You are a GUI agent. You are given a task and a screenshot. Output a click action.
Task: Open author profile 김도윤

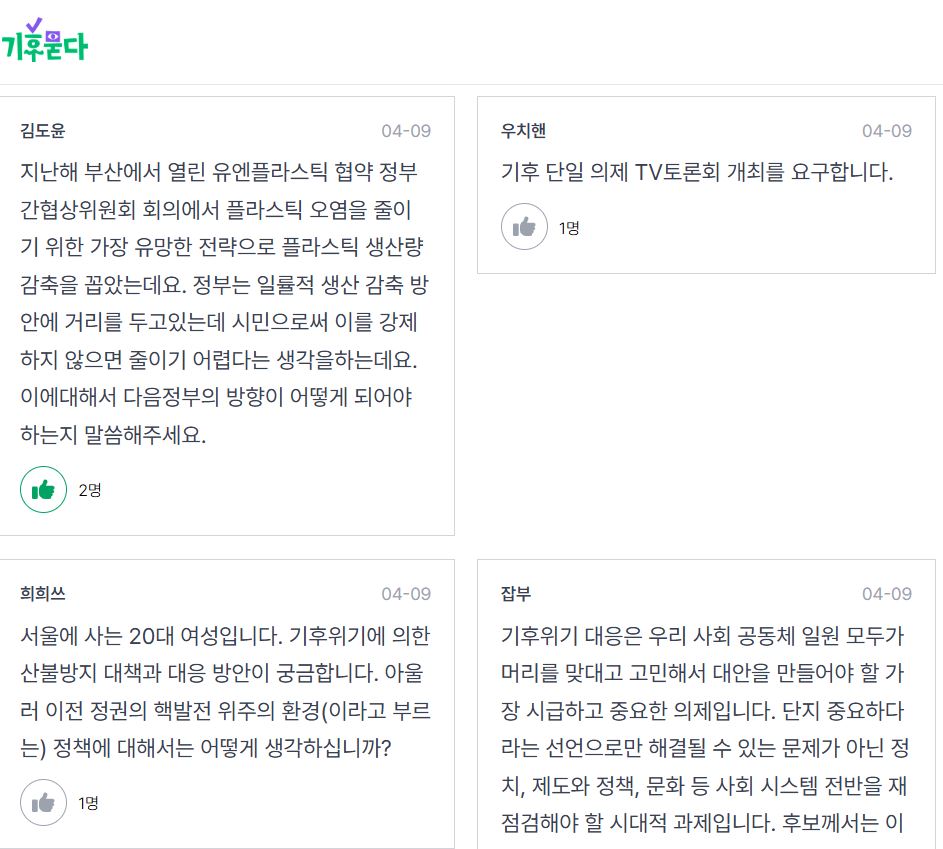(43, 131)
